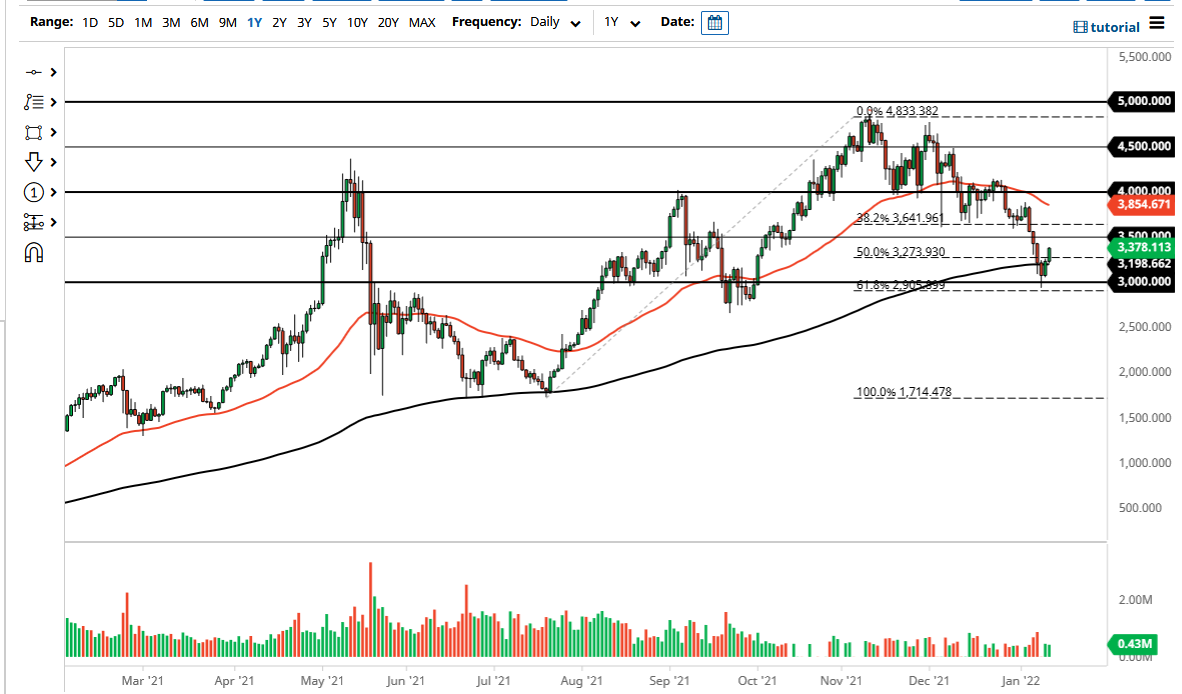This screenshot has height=694, width=1182.
Task: Activate the 10Y range option
Action: (357, 21)
